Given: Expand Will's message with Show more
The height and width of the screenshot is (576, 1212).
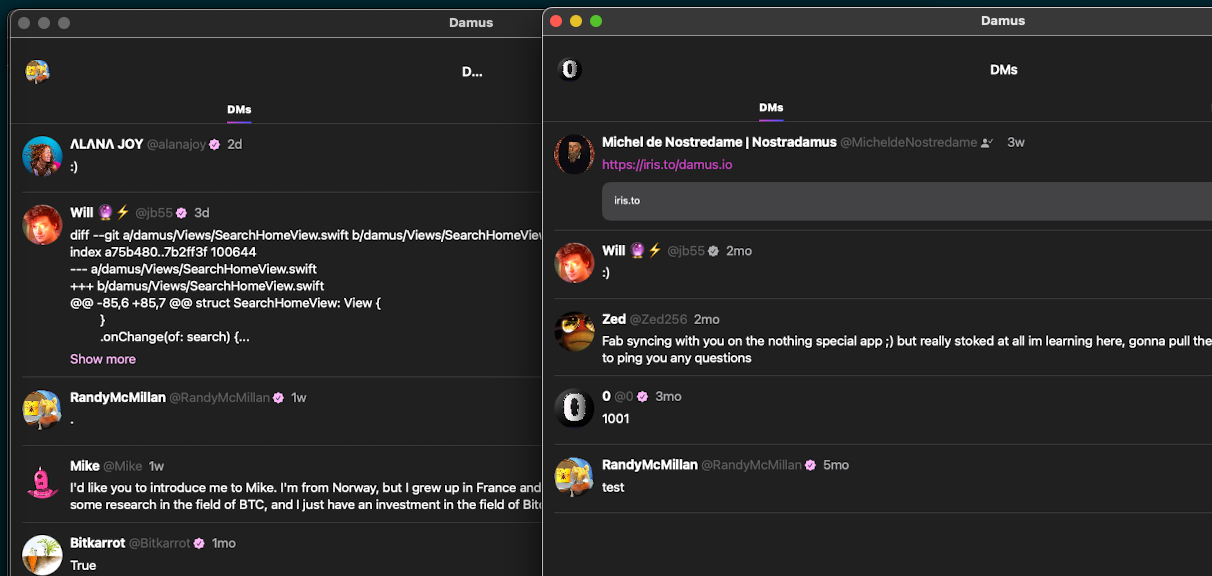Looking at the screenshot, I should [103, 359].
